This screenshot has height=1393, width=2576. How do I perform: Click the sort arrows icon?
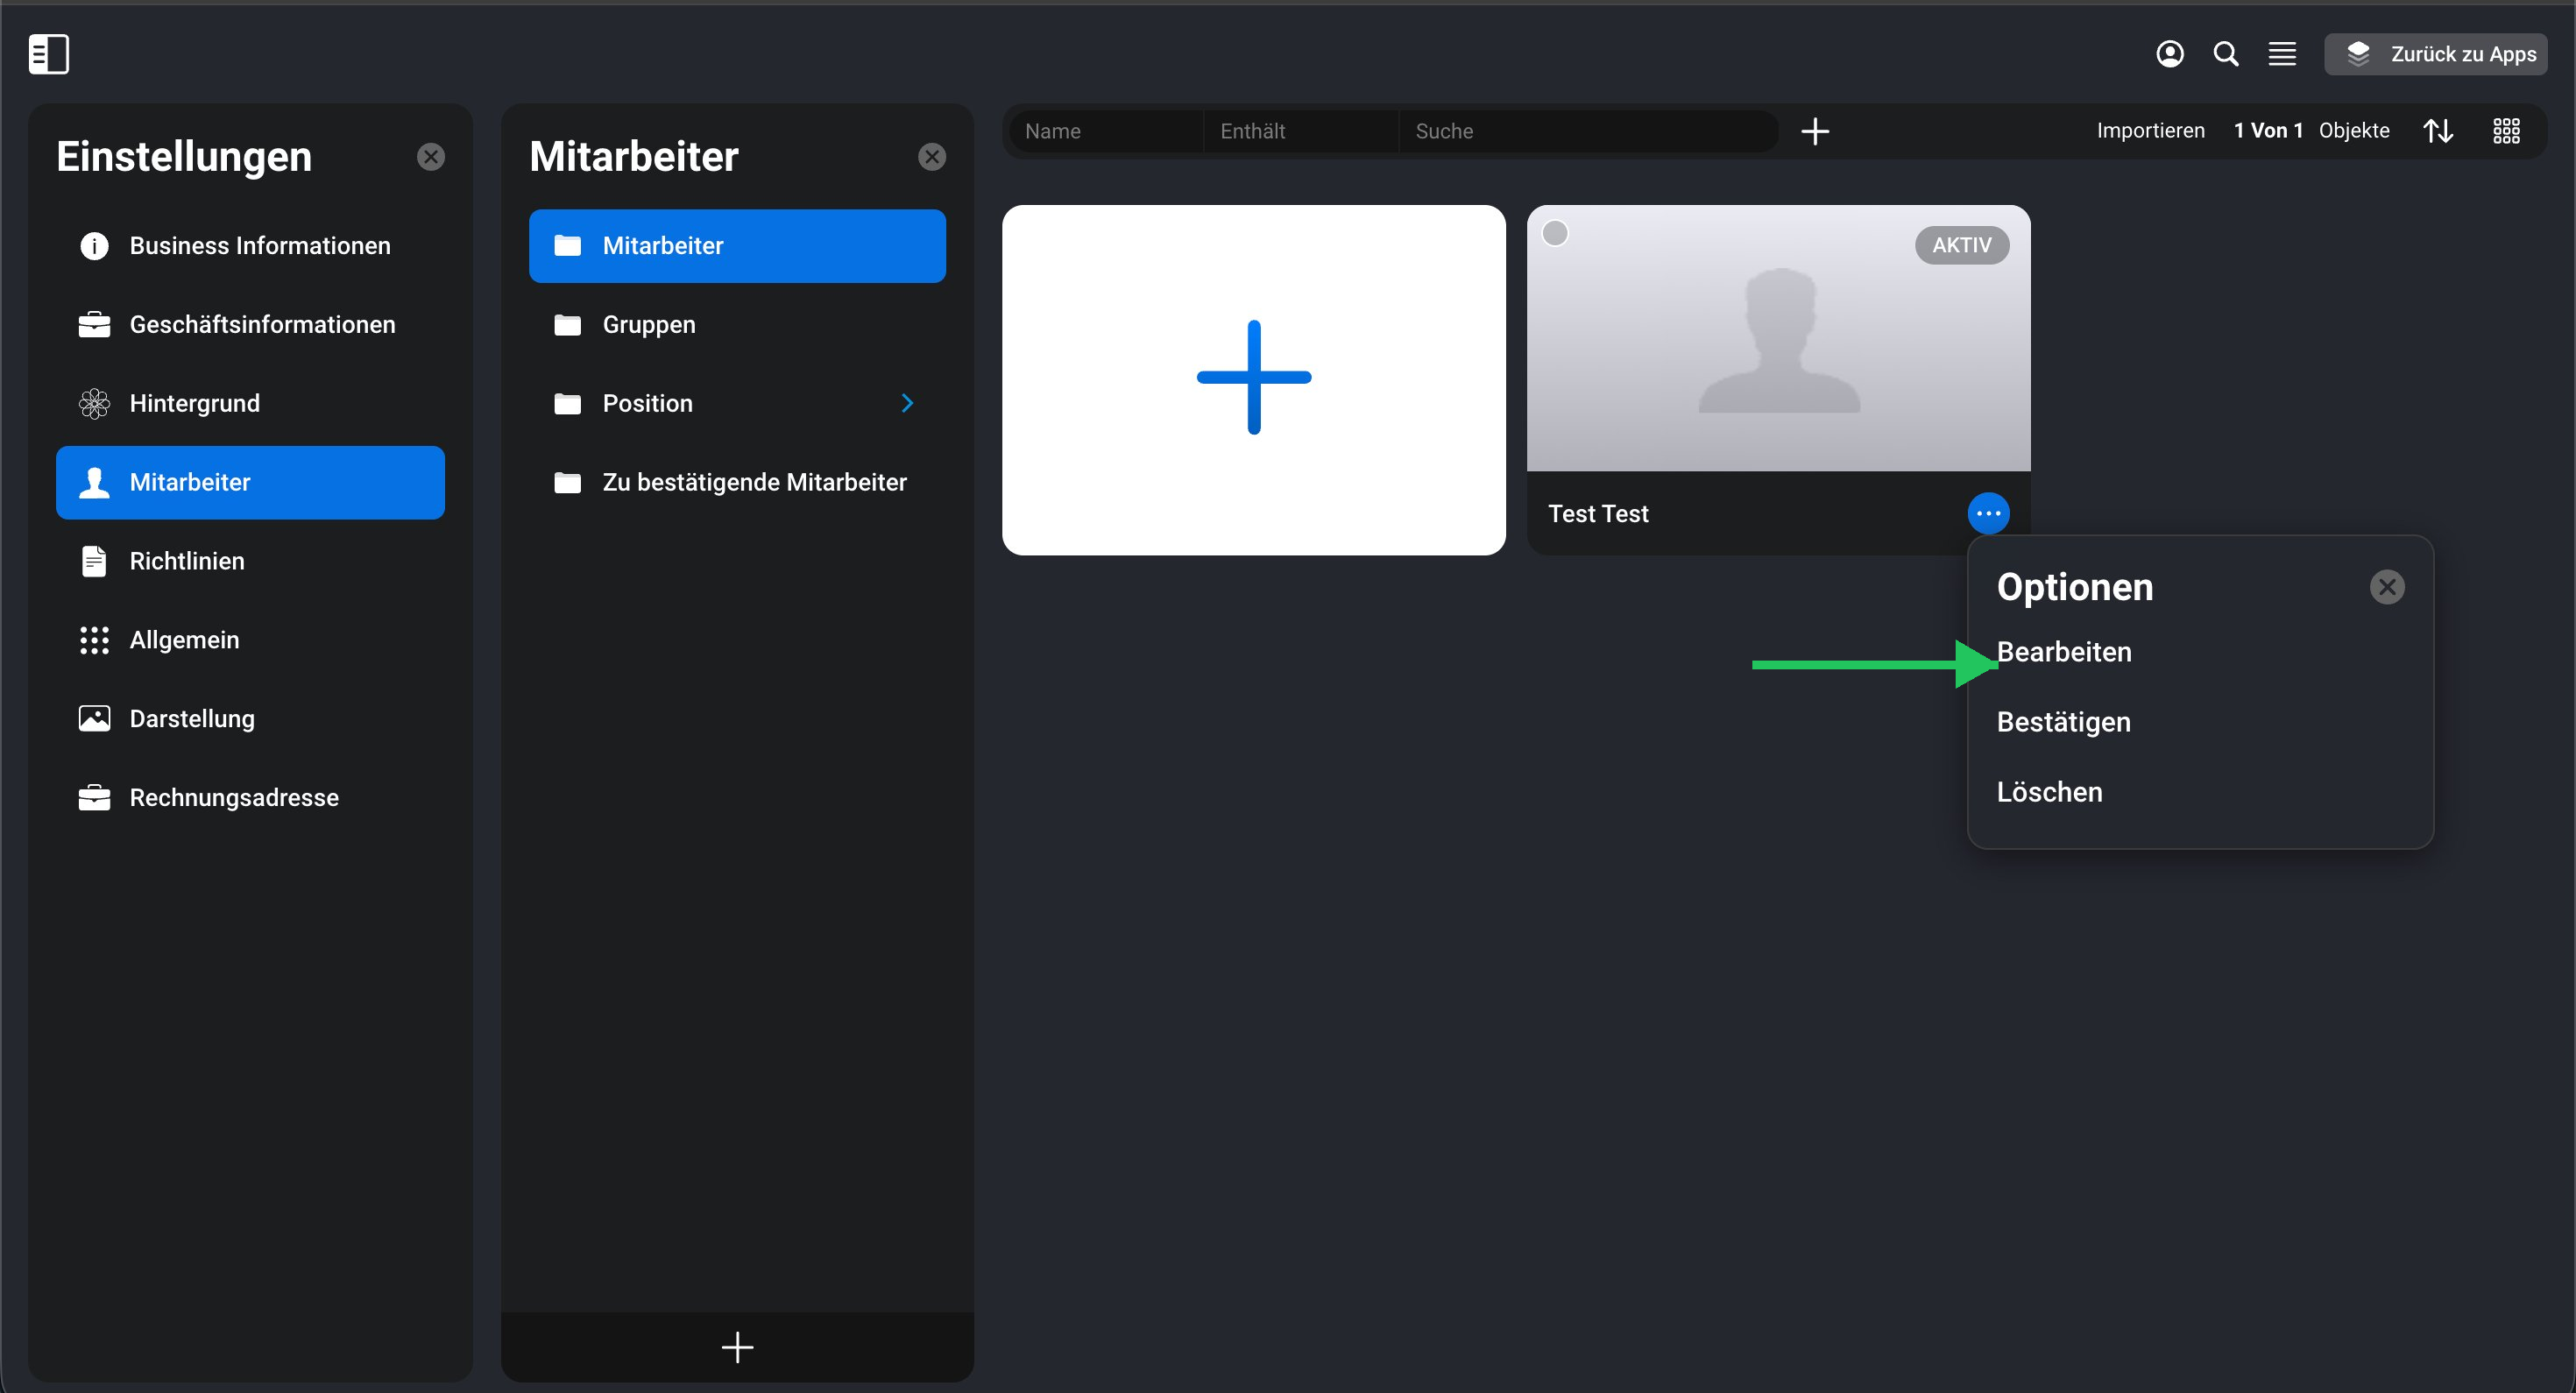(x=2437, y=131)
